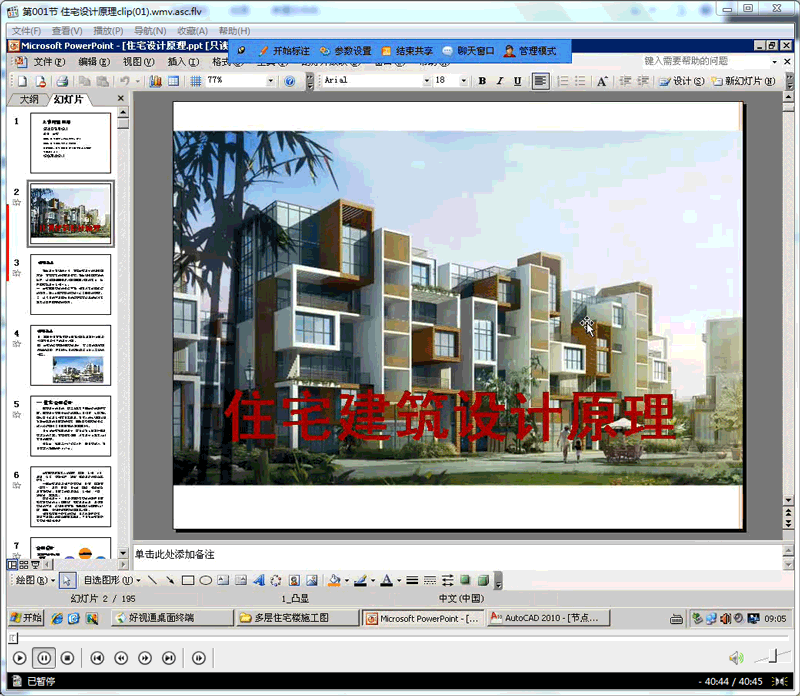Insert WordArt from the drawing toolbar
The width and height of the screenshot is (800, 696).
[260, 580]
